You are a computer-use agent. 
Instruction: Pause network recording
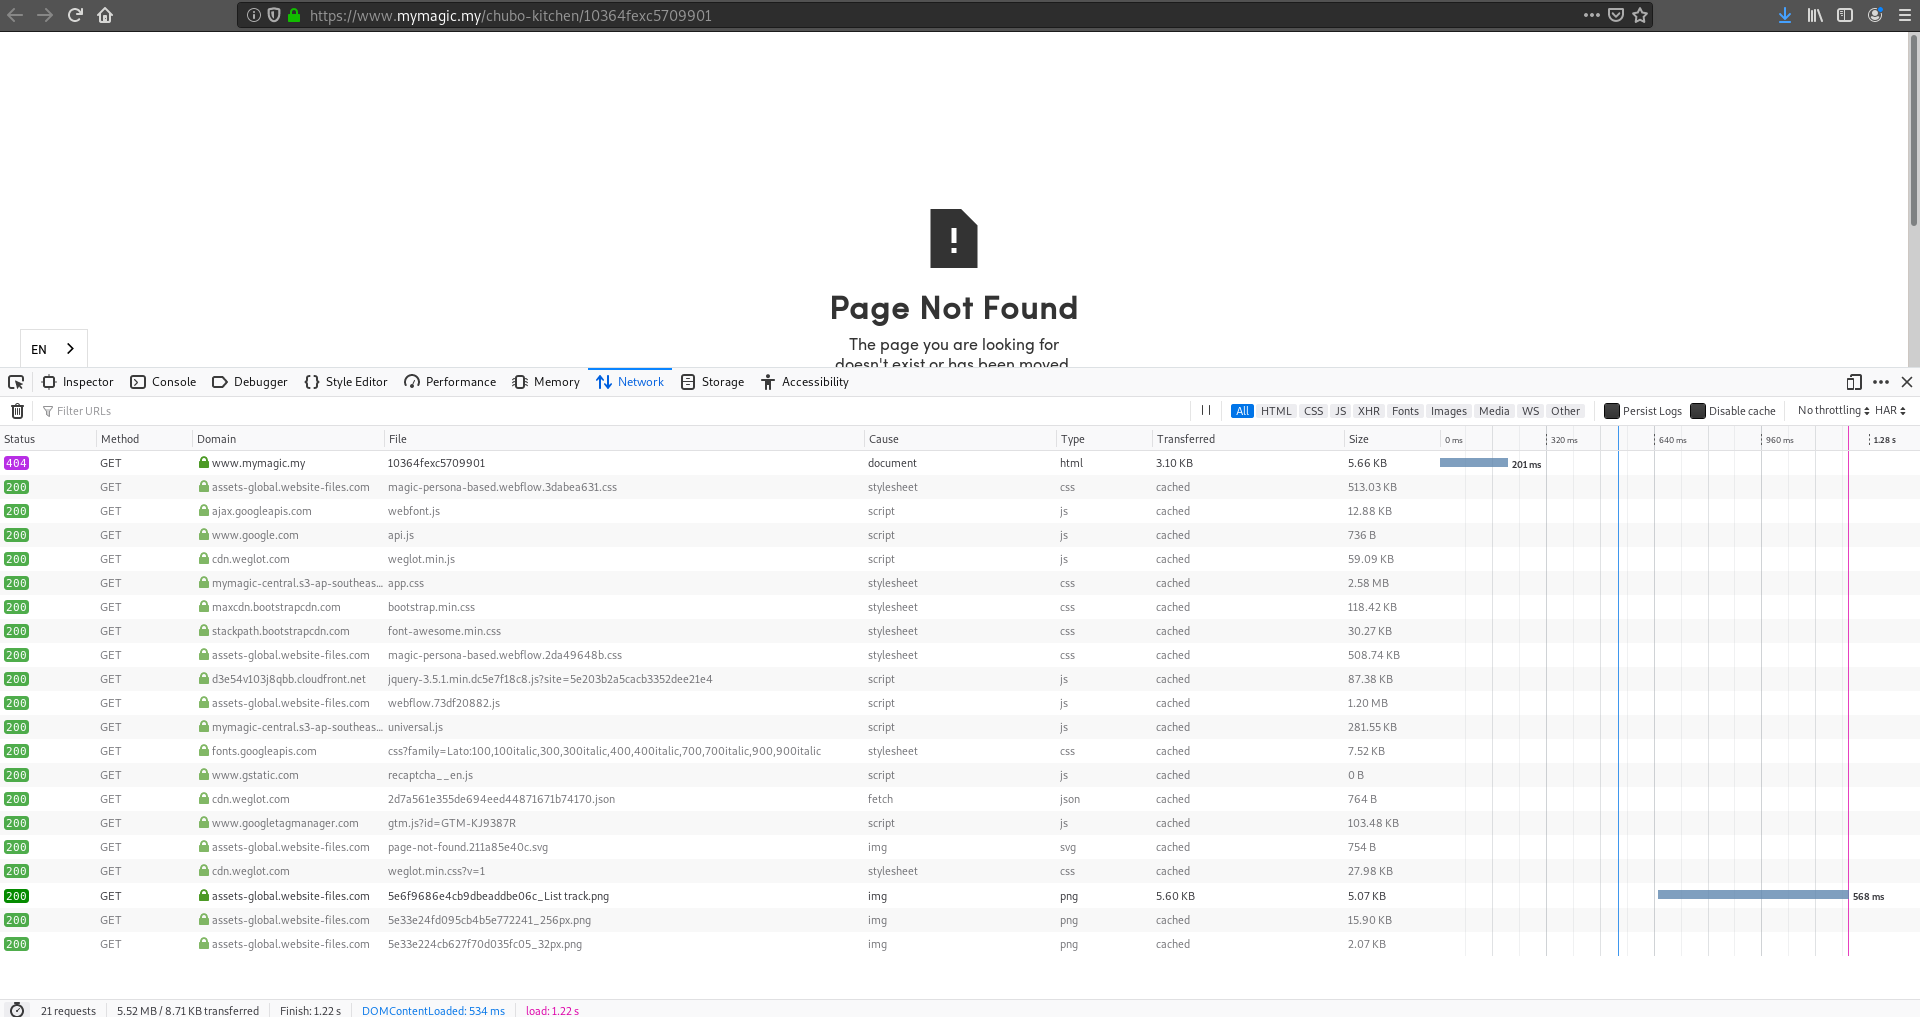(x=1205, y=410)
